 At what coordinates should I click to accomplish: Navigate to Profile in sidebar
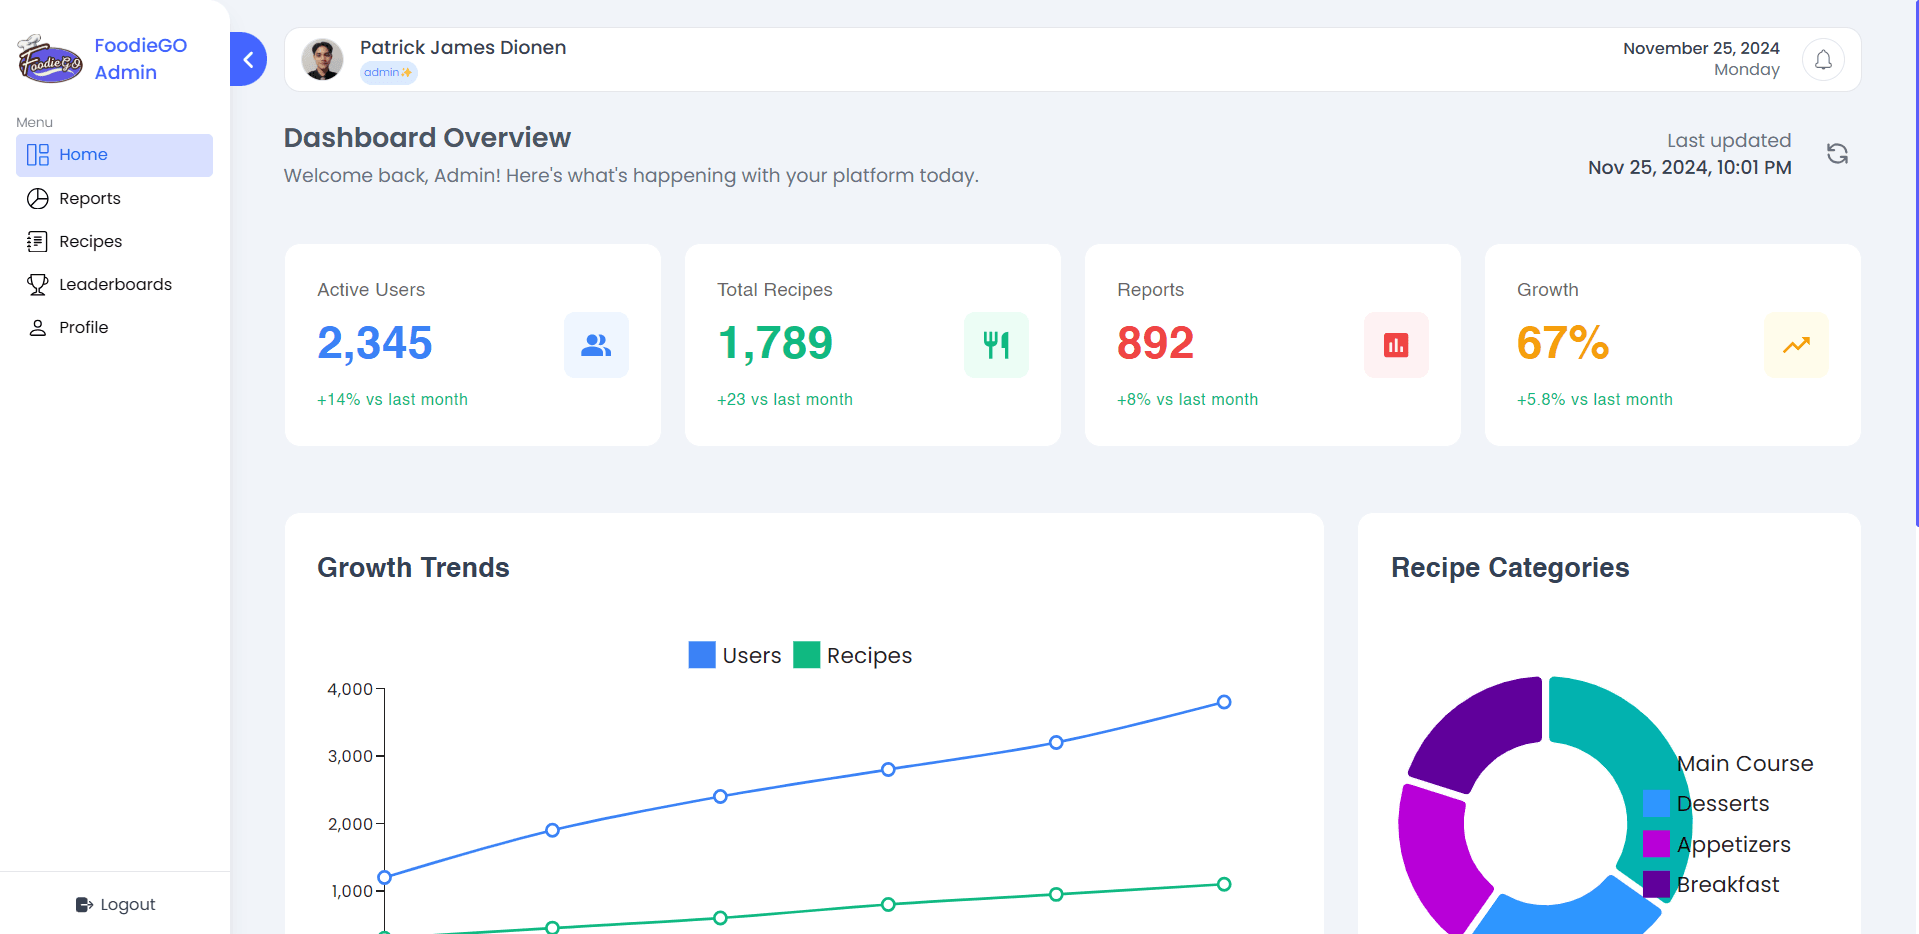pyautogui.click(x=83, y=327)
